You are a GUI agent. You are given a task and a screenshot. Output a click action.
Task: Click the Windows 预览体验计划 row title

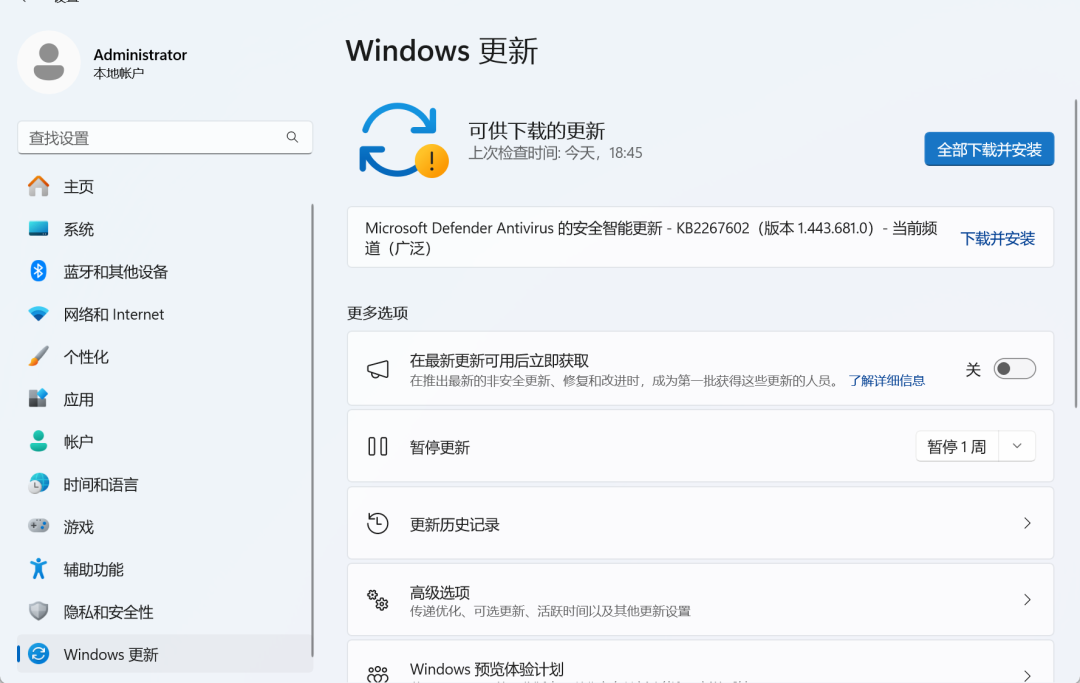[486, 669]
